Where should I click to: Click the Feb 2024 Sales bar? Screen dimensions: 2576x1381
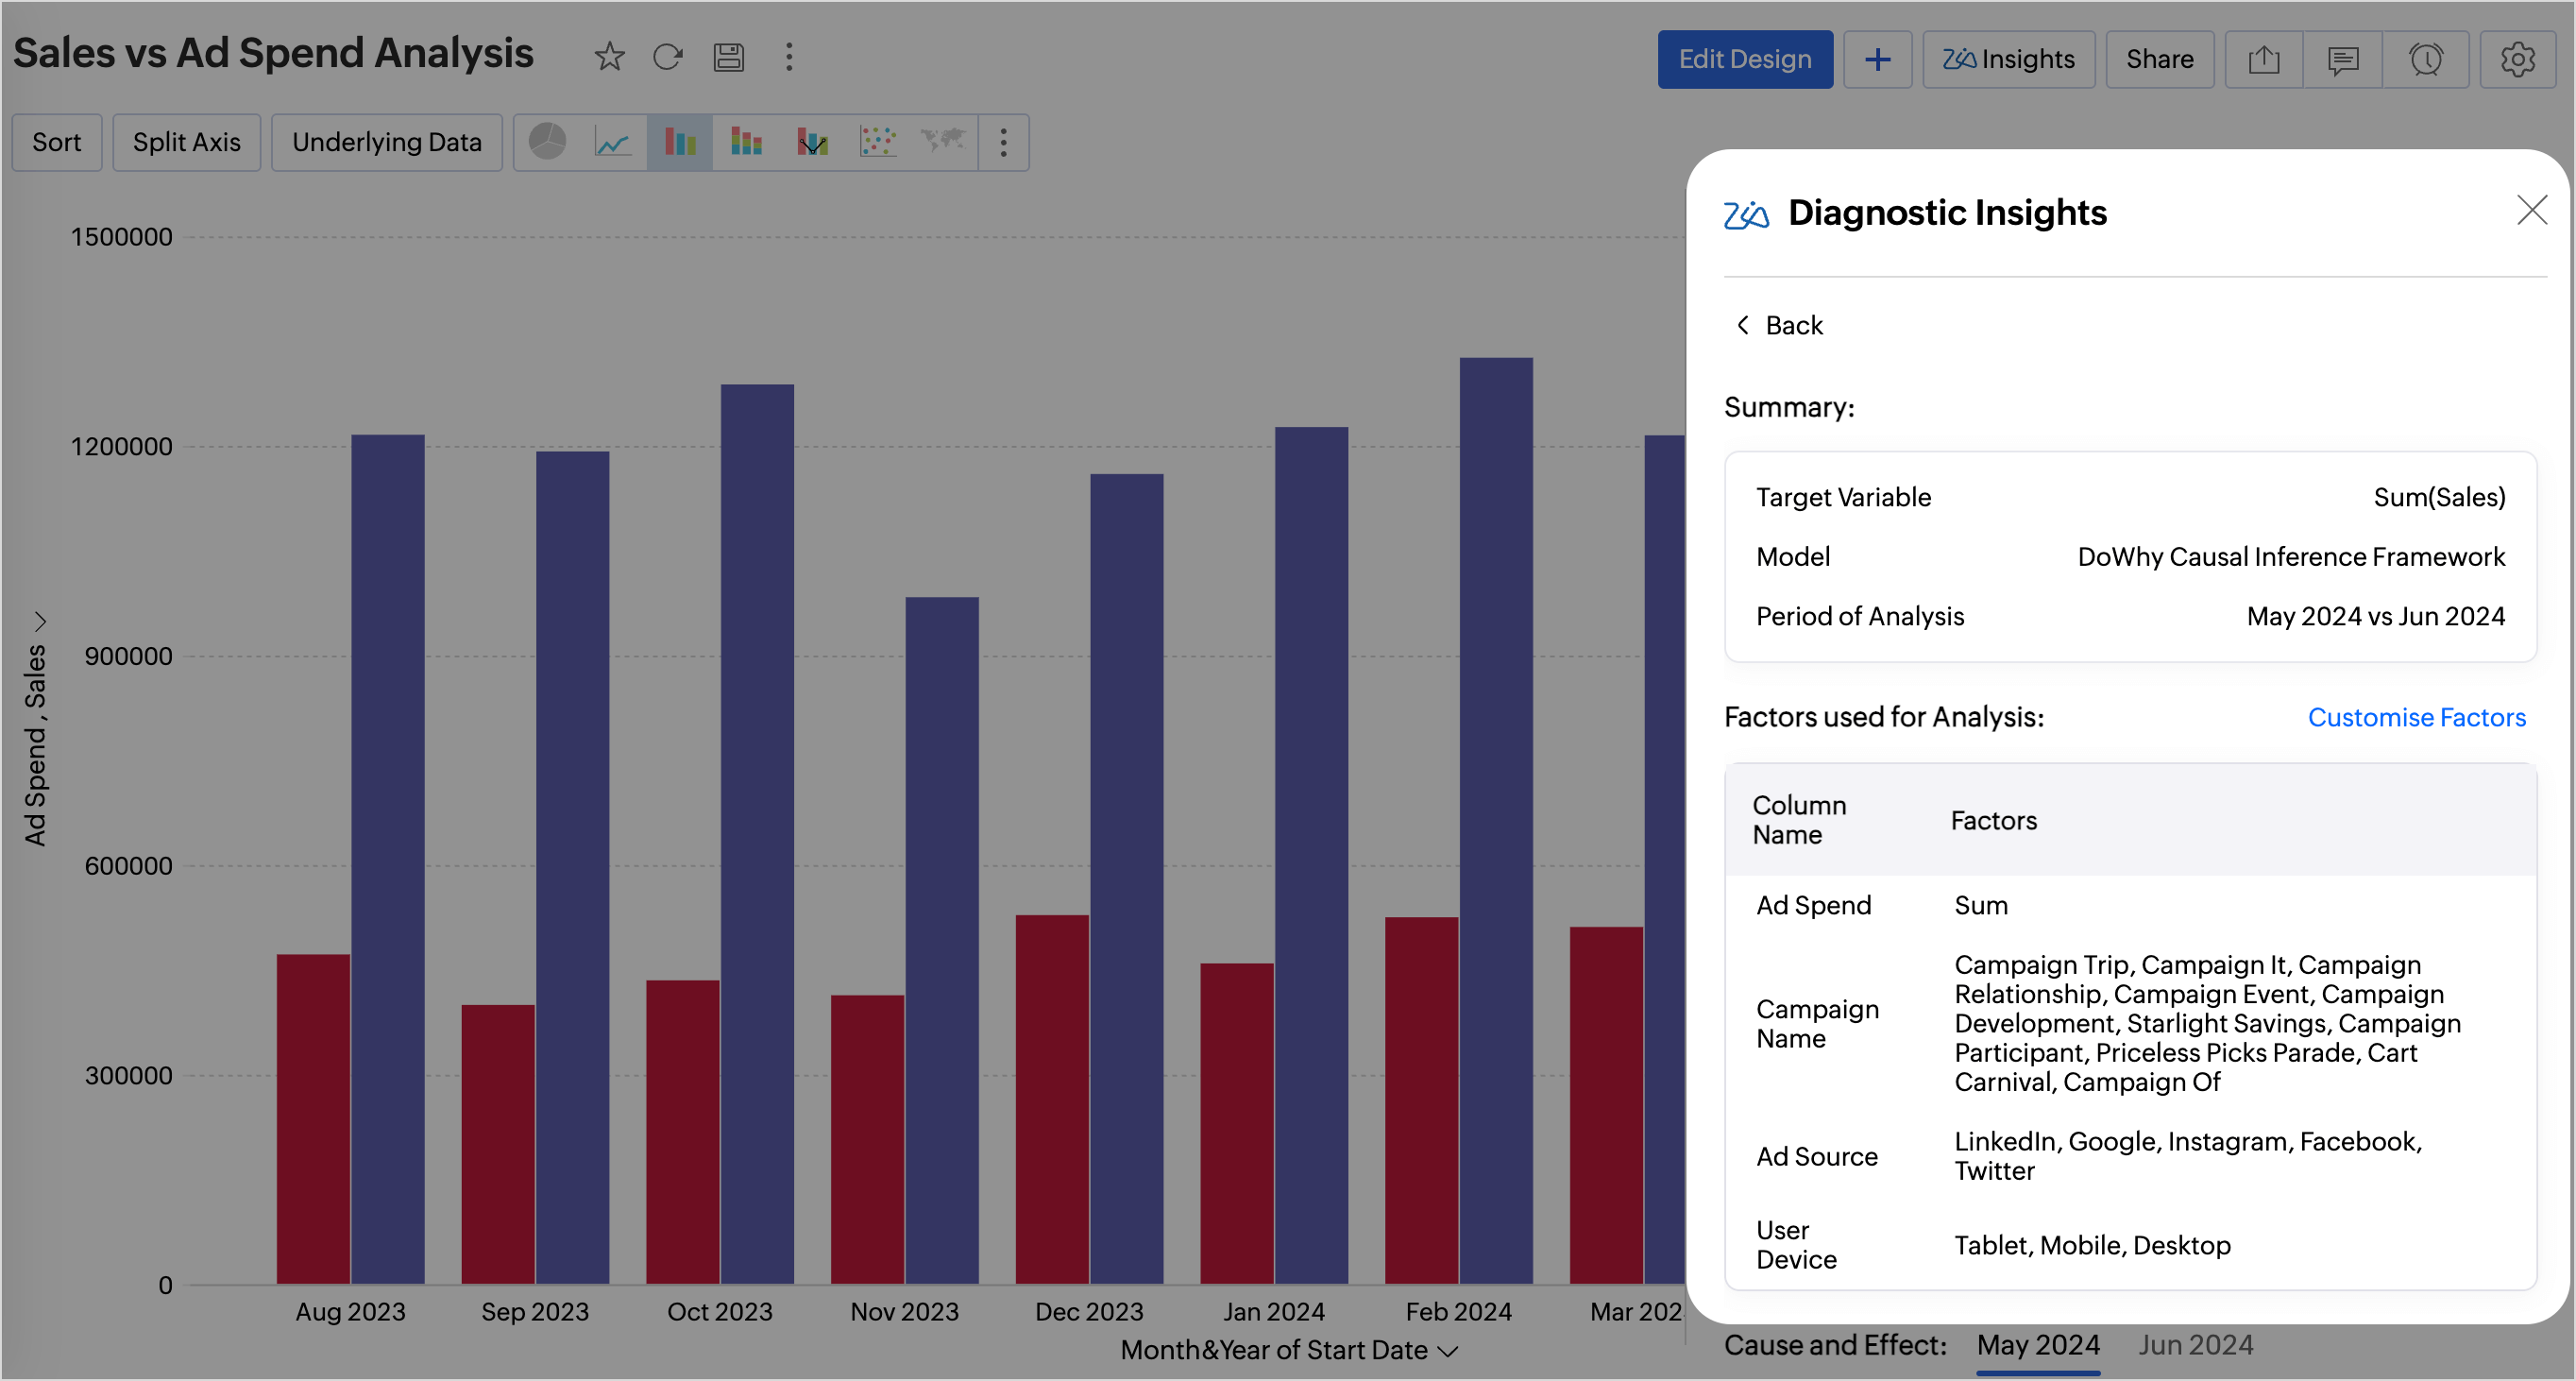point(1495,820)
